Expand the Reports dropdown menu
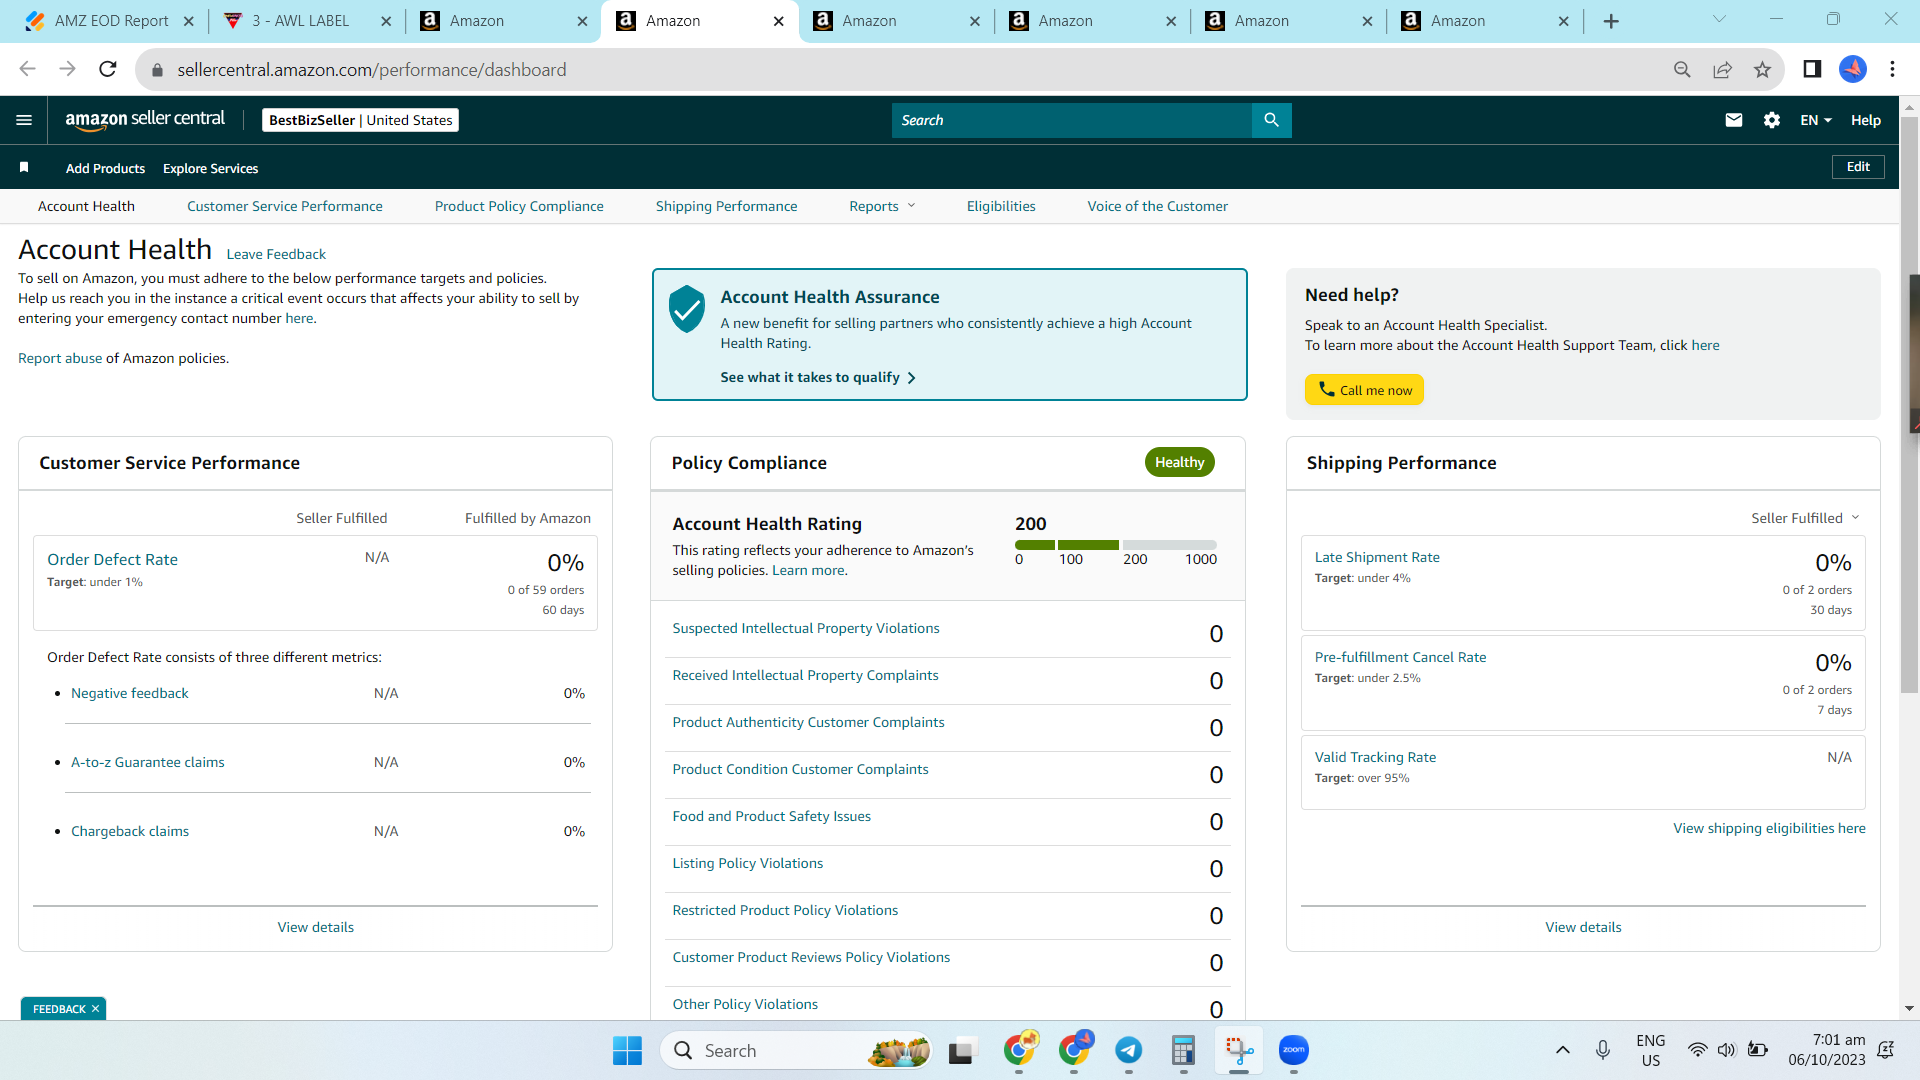 click(x=882, y=206)
